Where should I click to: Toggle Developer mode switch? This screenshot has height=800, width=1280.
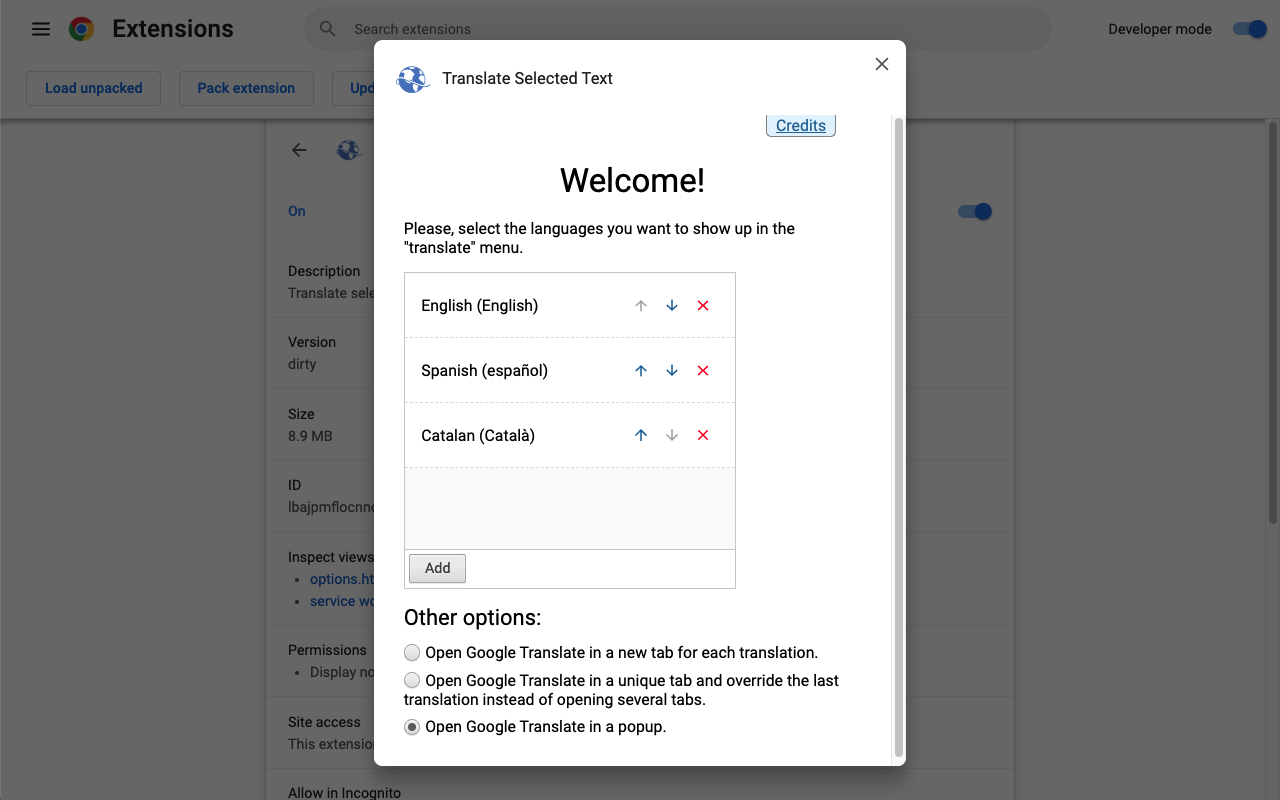point(1250,29)
